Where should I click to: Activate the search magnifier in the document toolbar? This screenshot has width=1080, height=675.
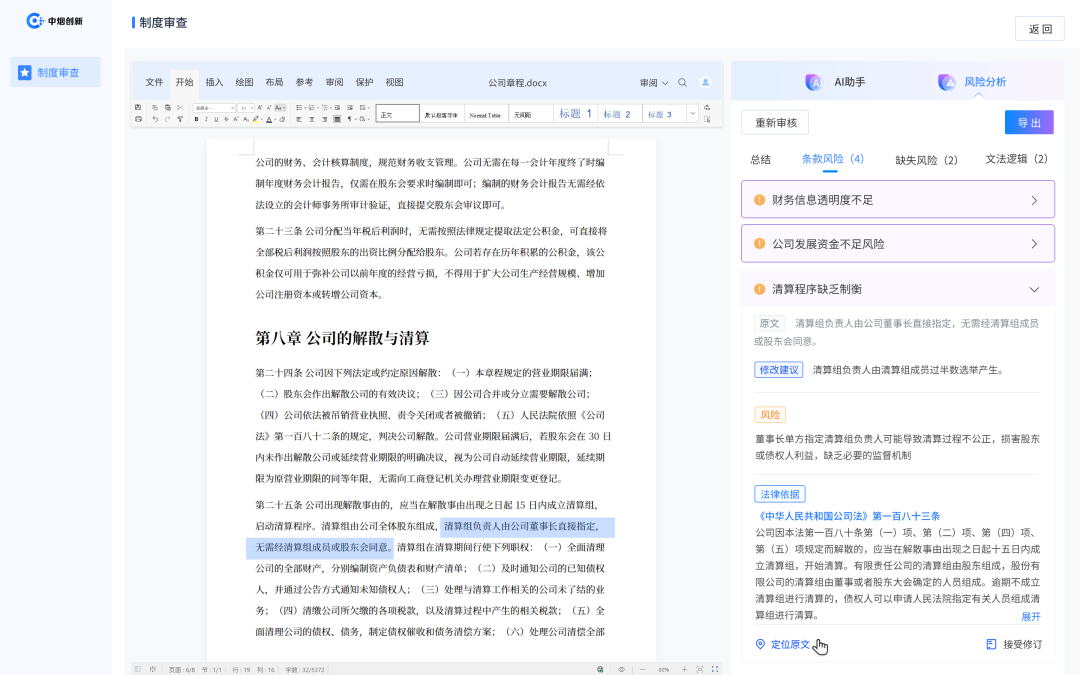tap(682, 83)
